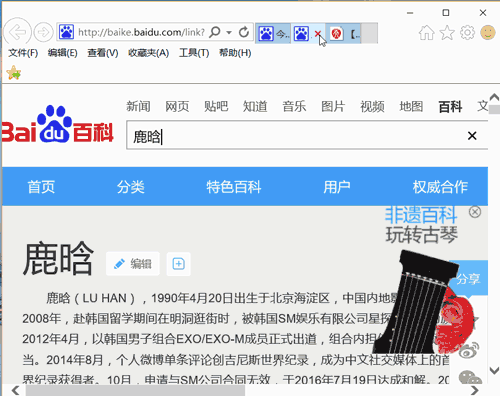Viewport: 500px width, 396px height.
Task: Open the tools gear icon
Action: [467, 33]
